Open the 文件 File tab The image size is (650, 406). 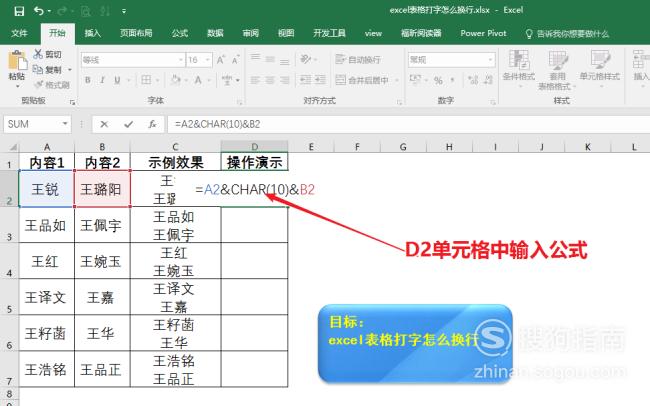(19, 33)
